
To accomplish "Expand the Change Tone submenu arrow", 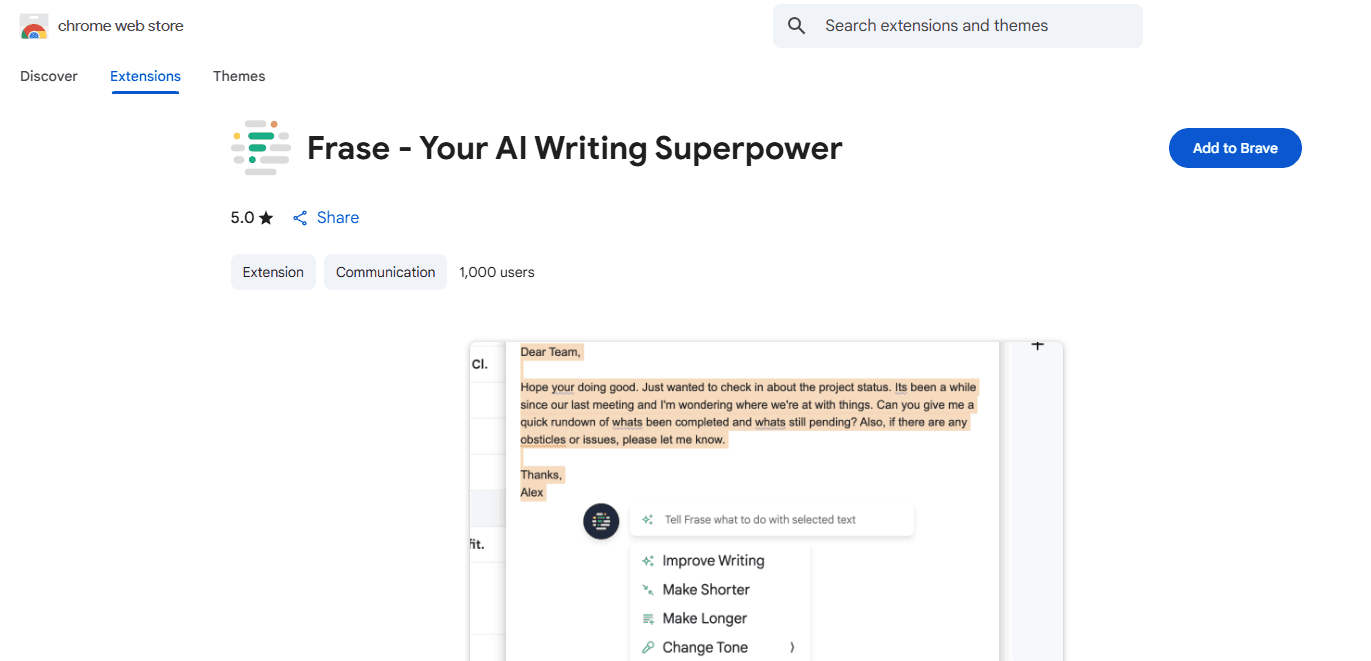I will [792, 648].
